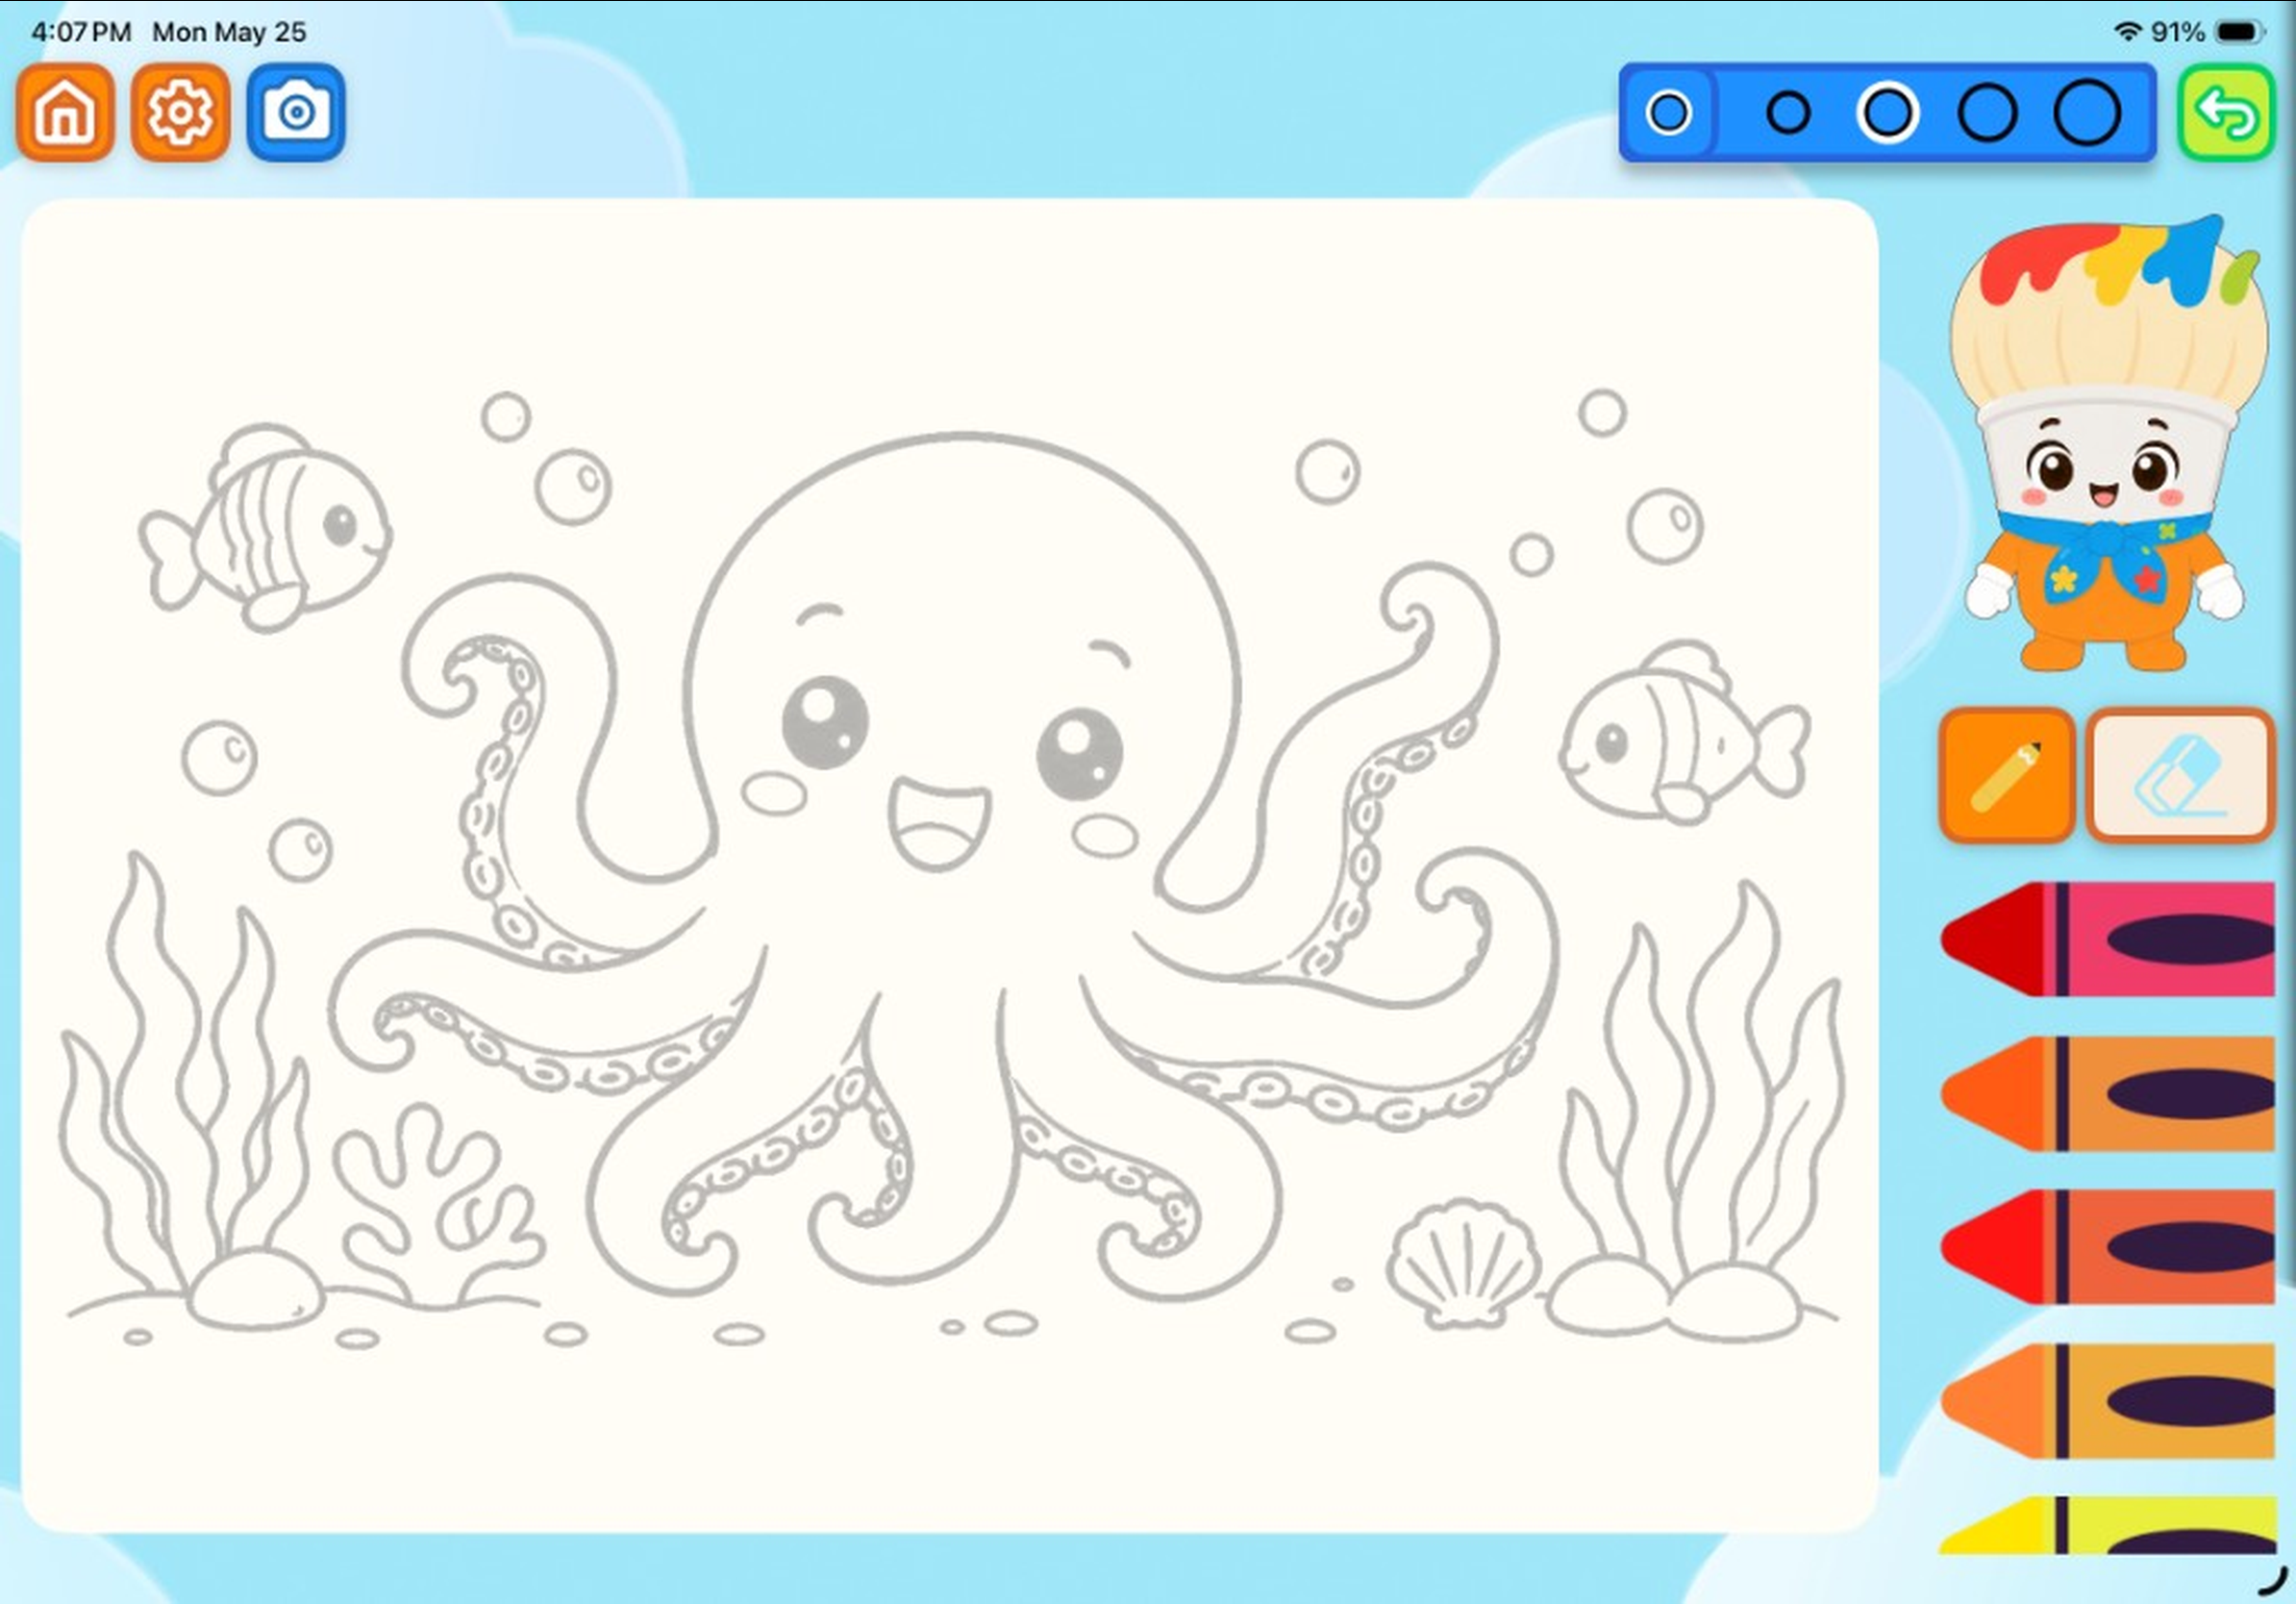Choose the largest brush size circle
The height and width of the screenshot is (1604, 2296).
[x=2087, y=112]
